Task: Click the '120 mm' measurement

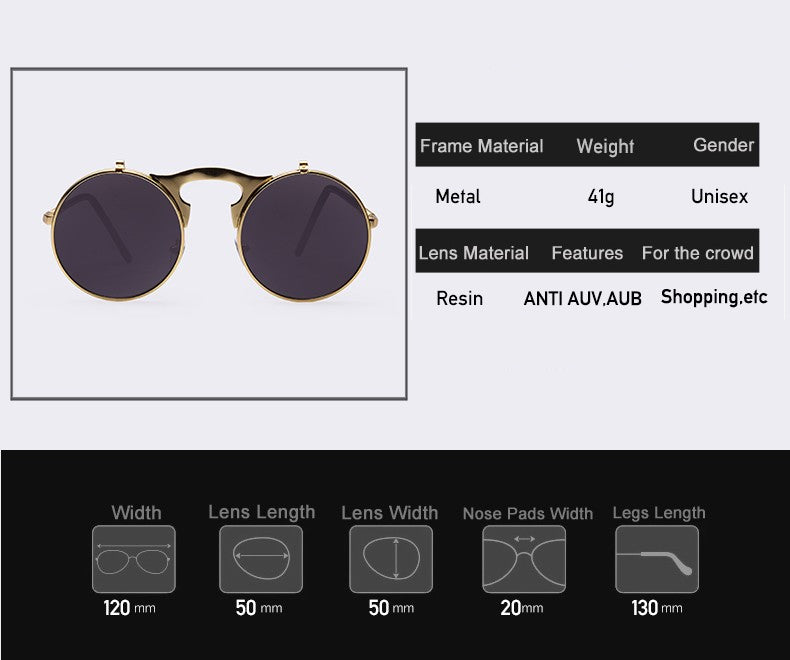Action: (129, 608)
